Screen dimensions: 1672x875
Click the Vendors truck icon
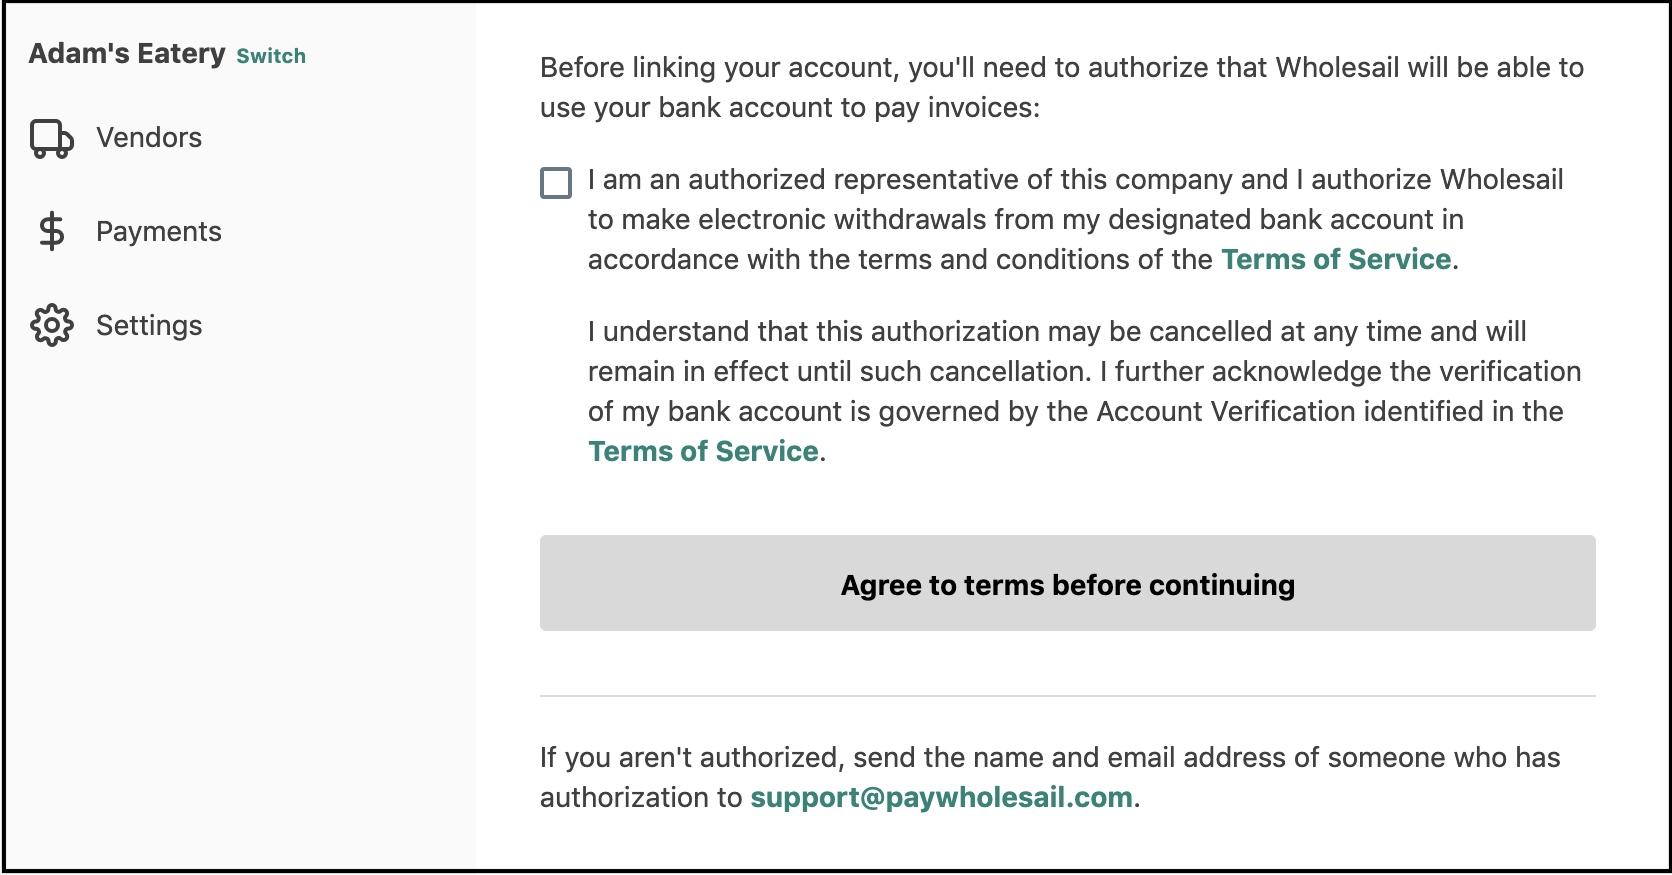point(52,139)
